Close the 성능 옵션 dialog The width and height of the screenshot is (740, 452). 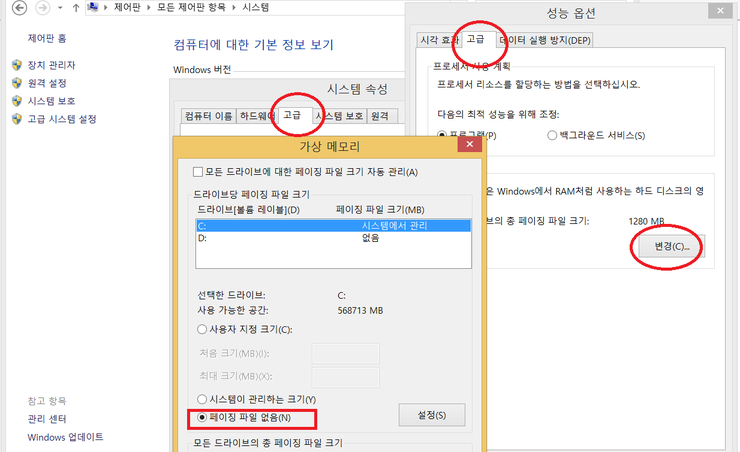click(720, 10)
